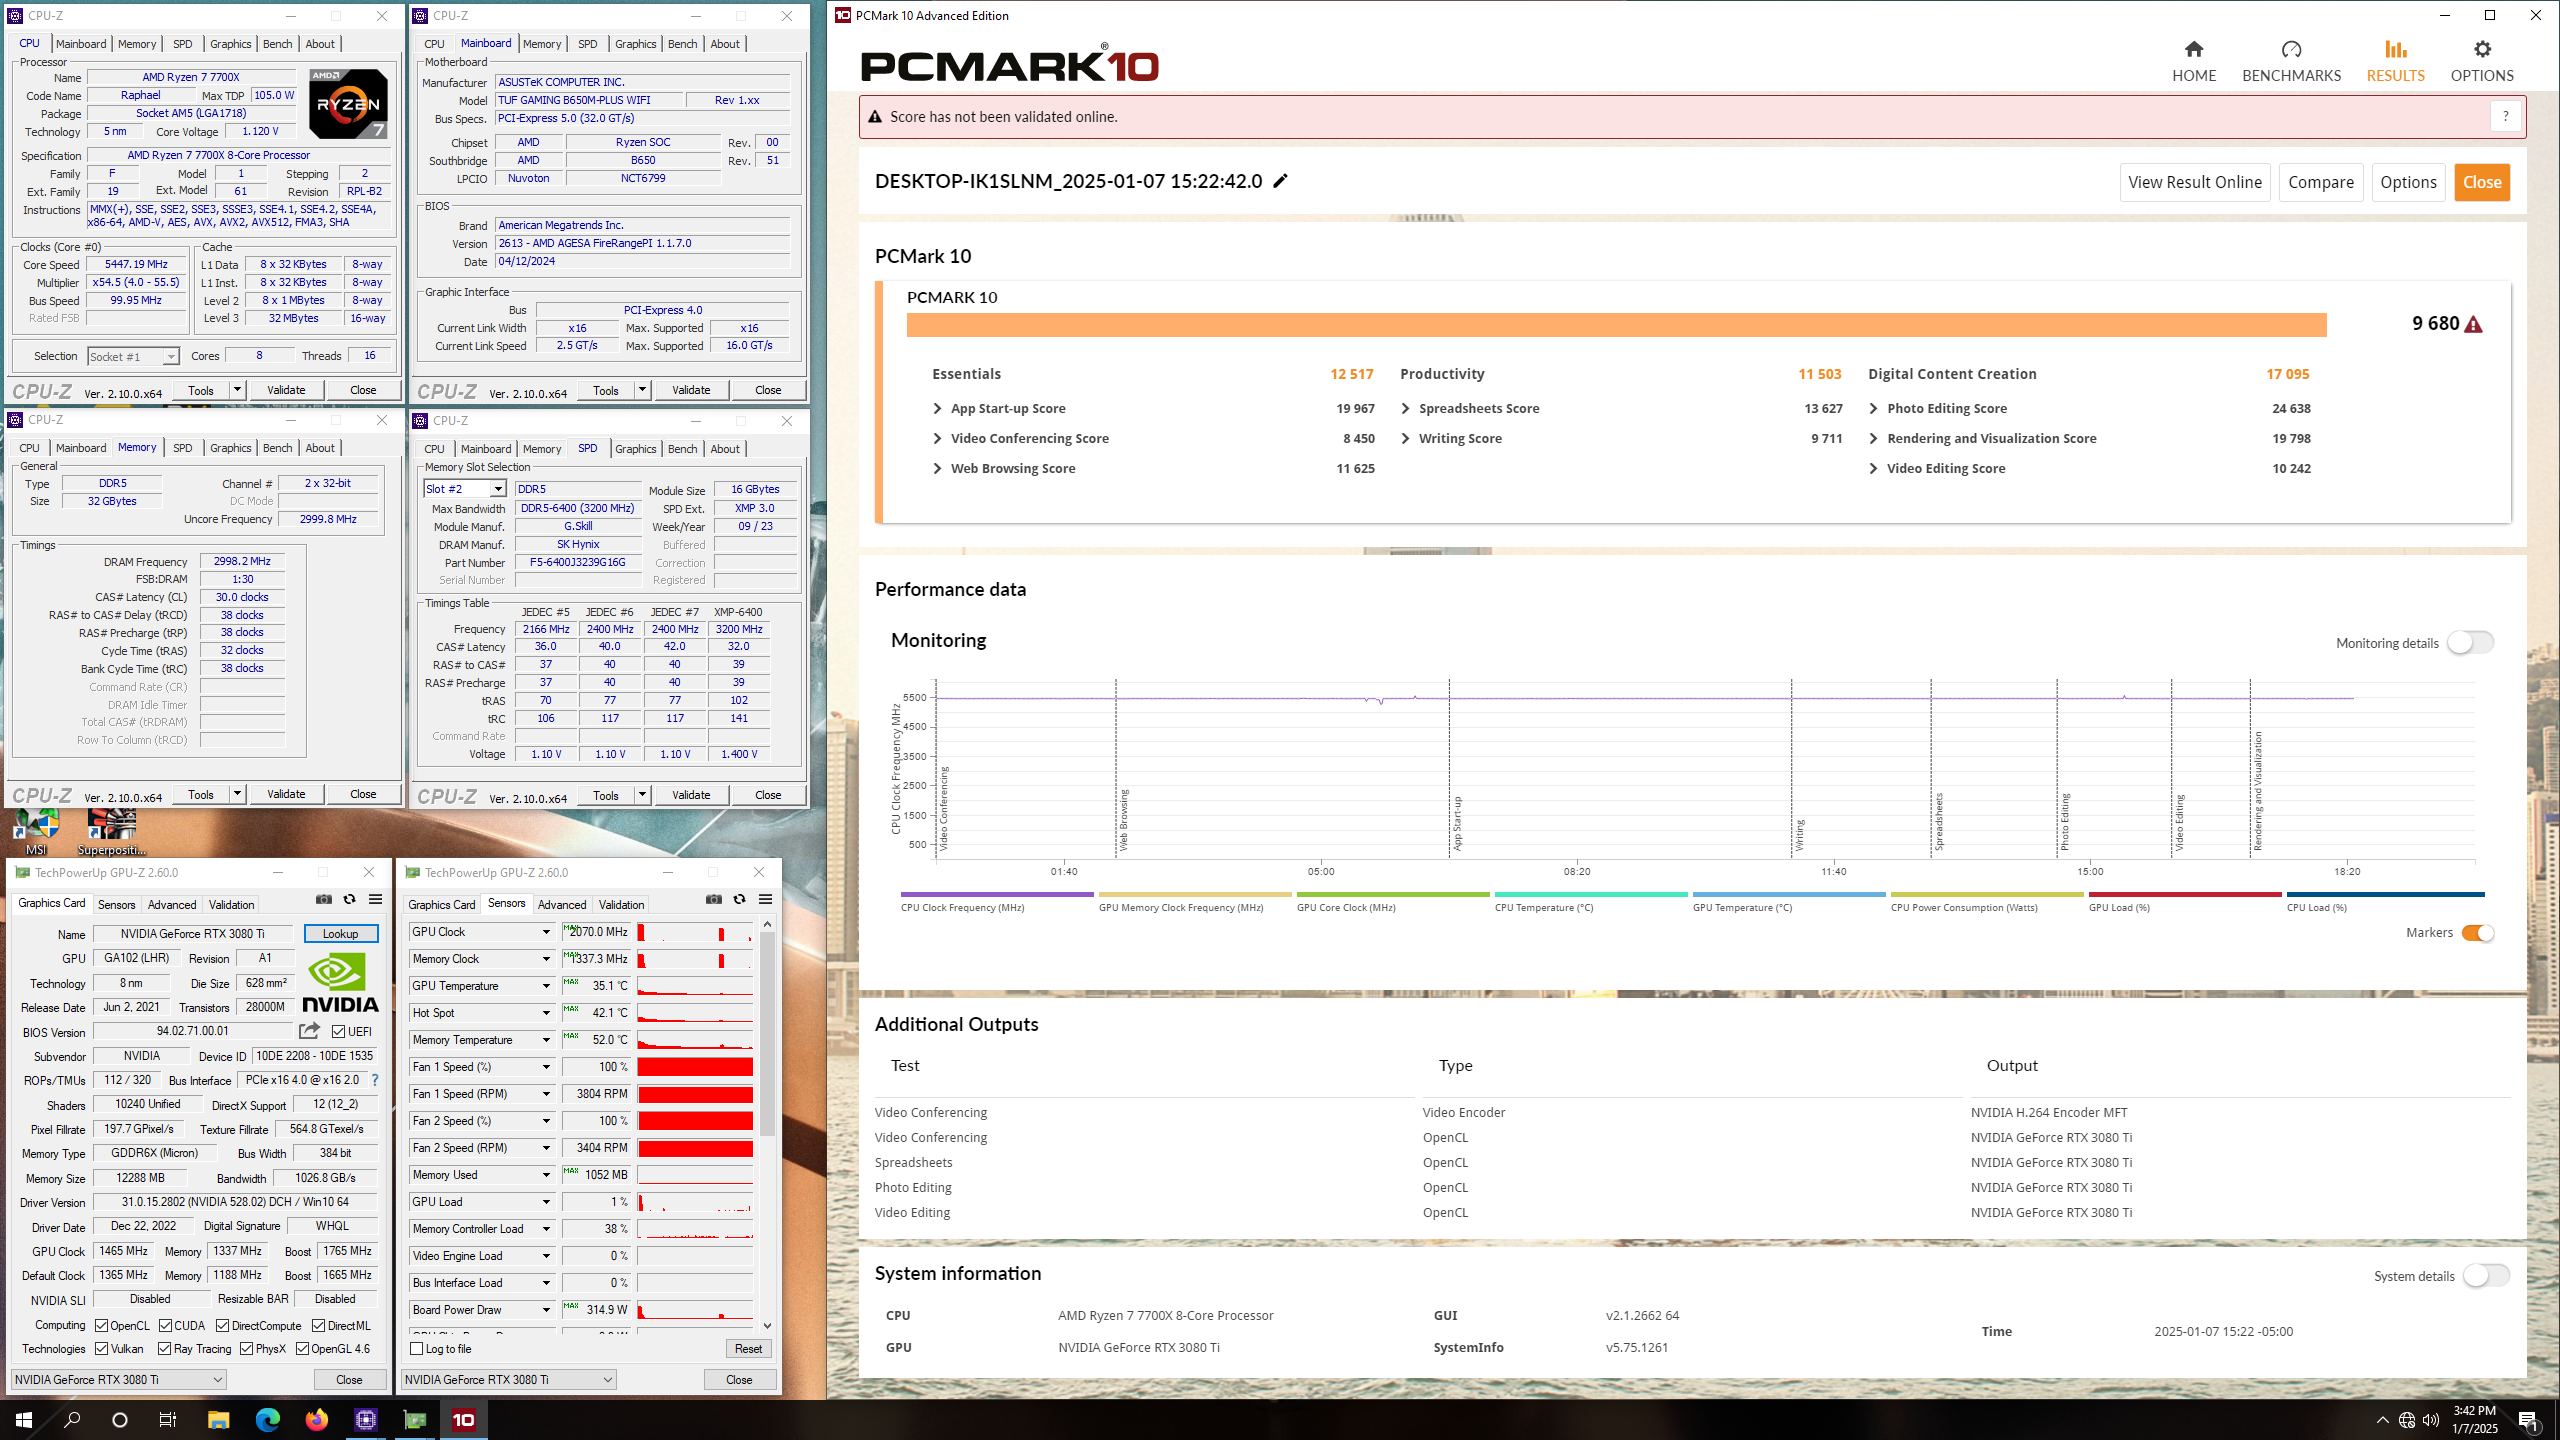The image size is (2560, 1440).
Task: Toggle the Markers switch off
Action: coord(2478,933)
